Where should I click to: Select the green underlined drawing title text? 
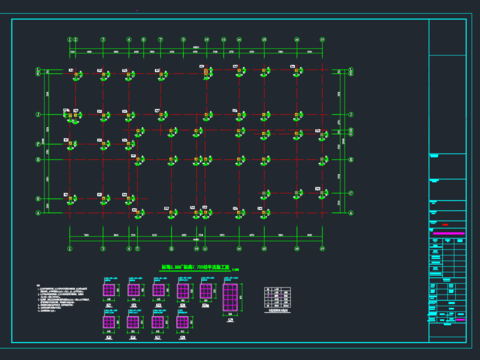coord(196,267)
